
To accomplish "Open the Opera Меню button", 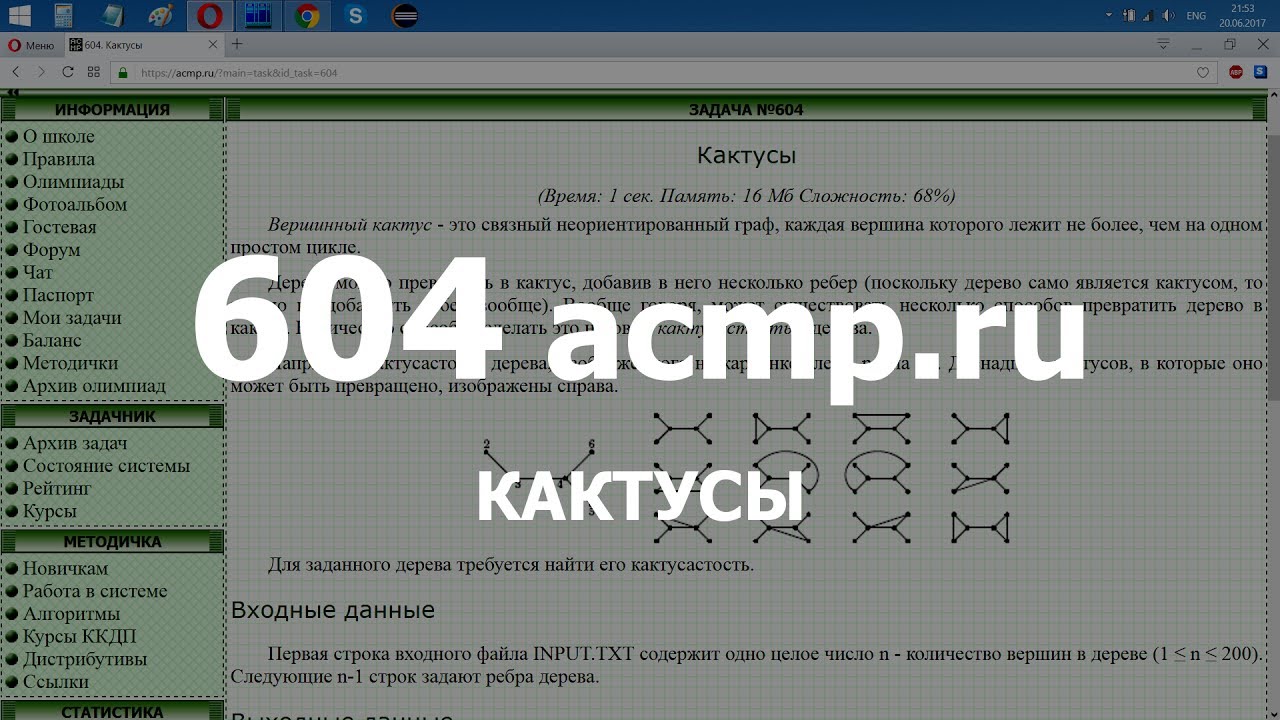I will pos(31,45).
